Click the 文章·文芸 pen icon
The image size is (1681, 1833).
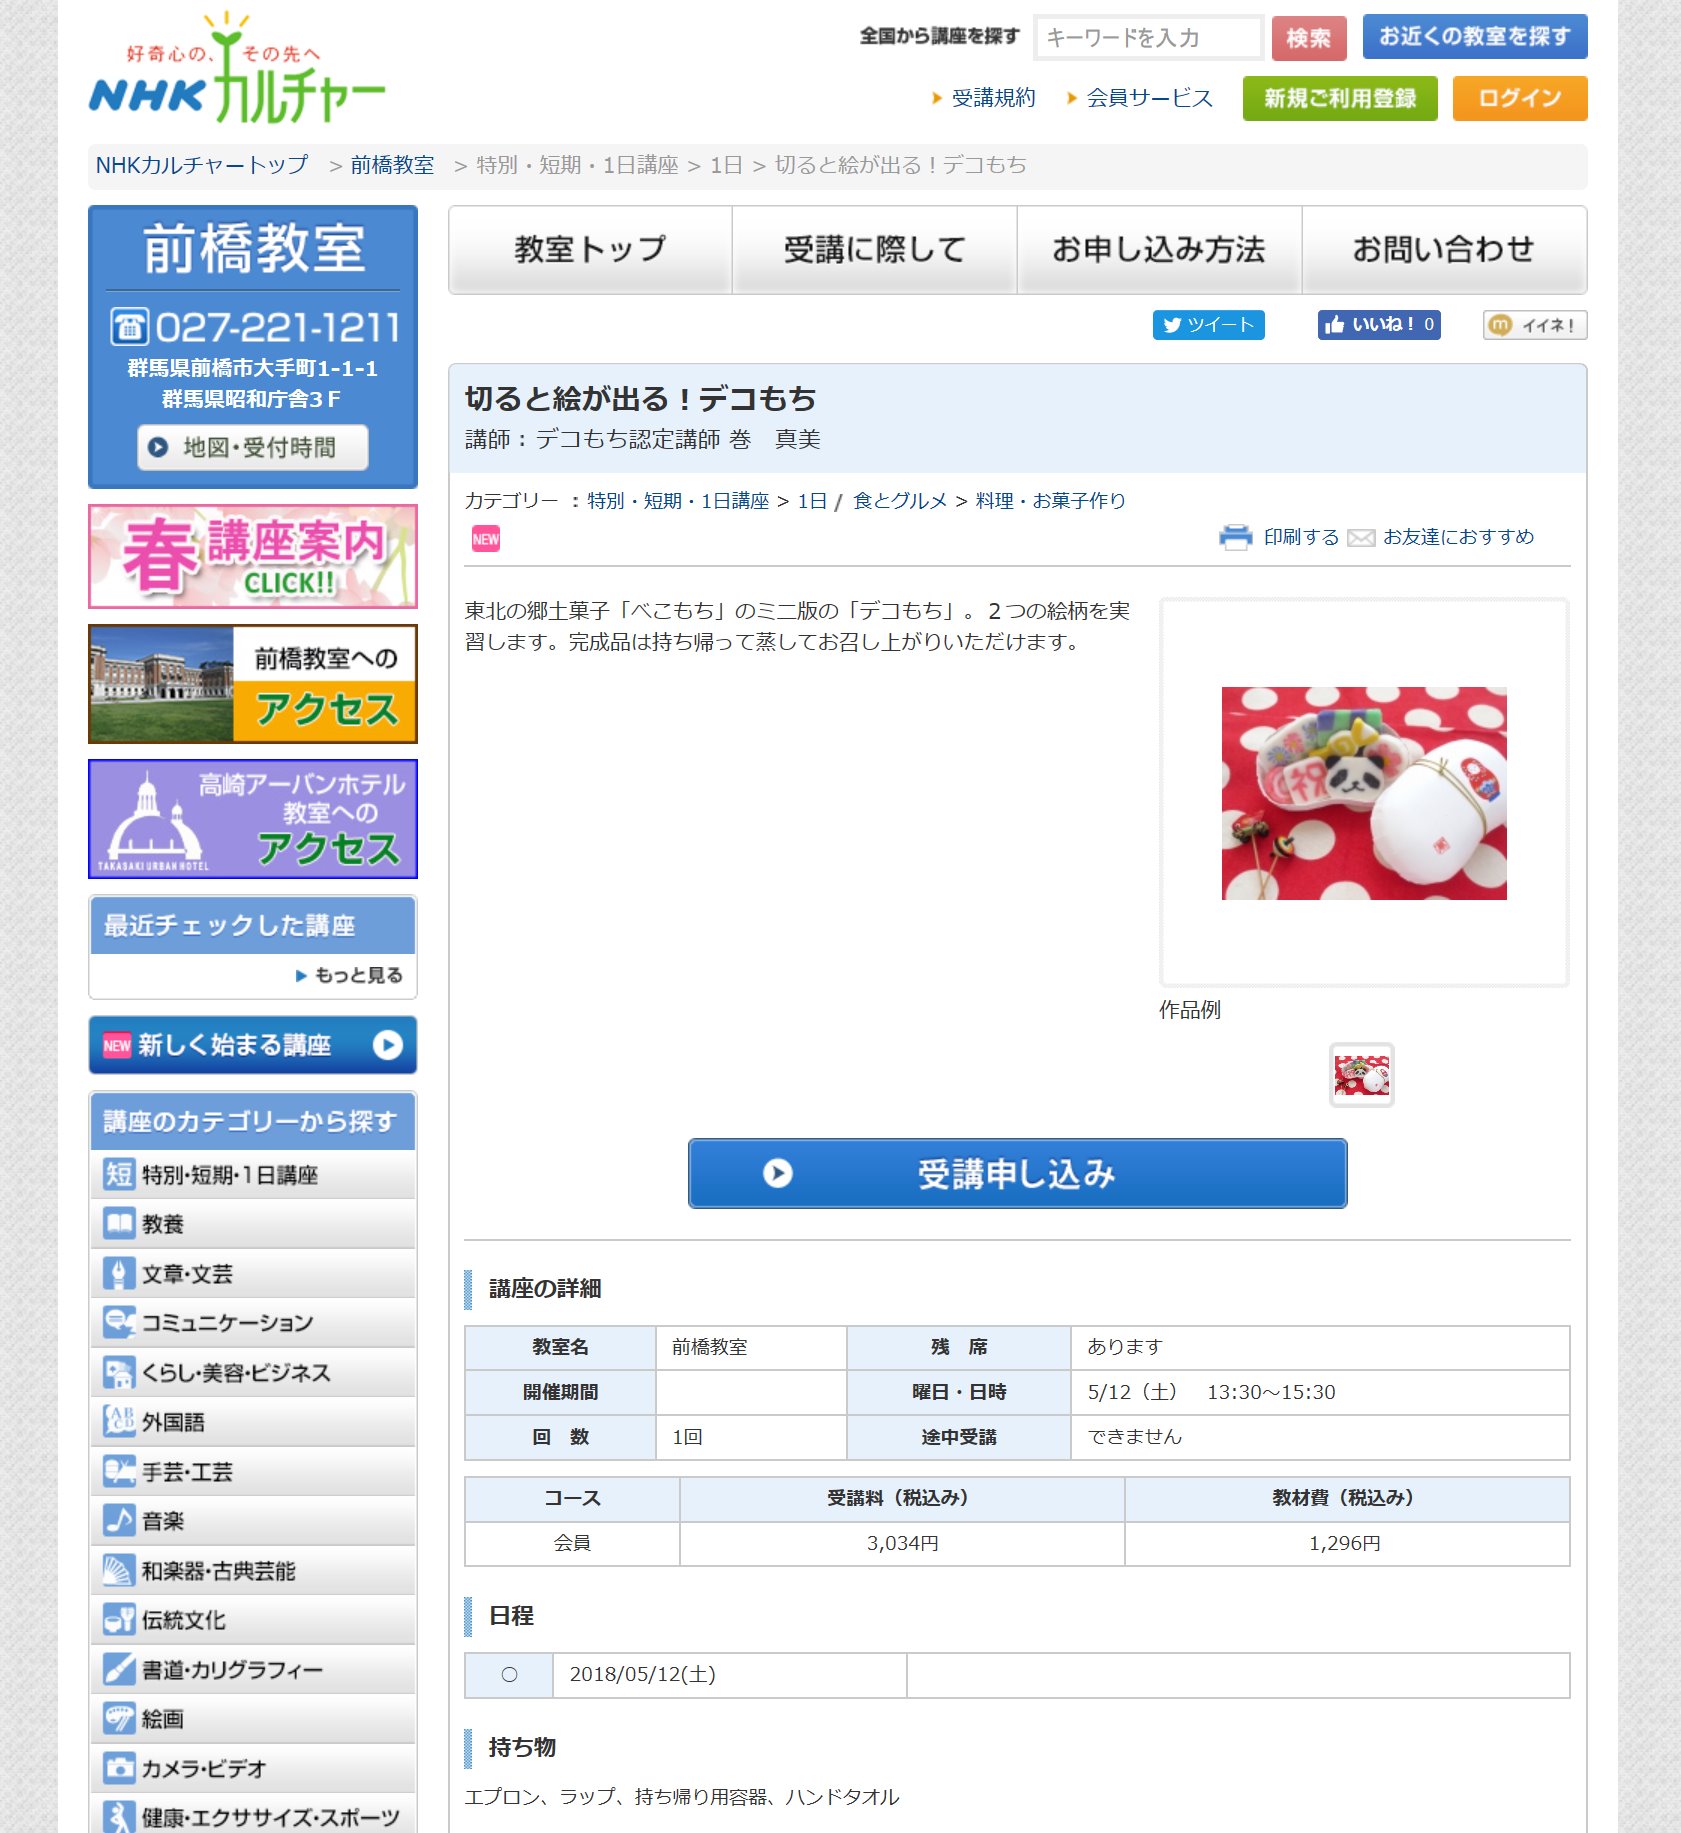tap(119, 1273)
